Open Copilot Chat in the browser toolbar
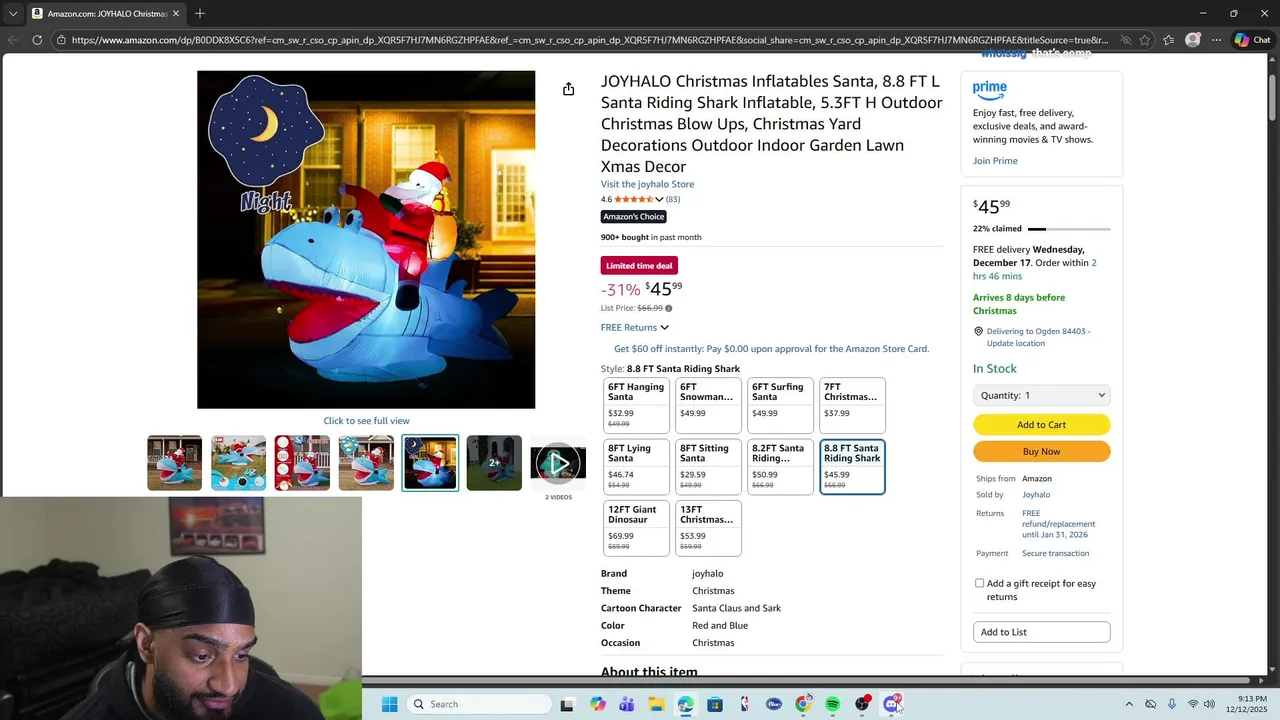 (x=1251, y=40)
